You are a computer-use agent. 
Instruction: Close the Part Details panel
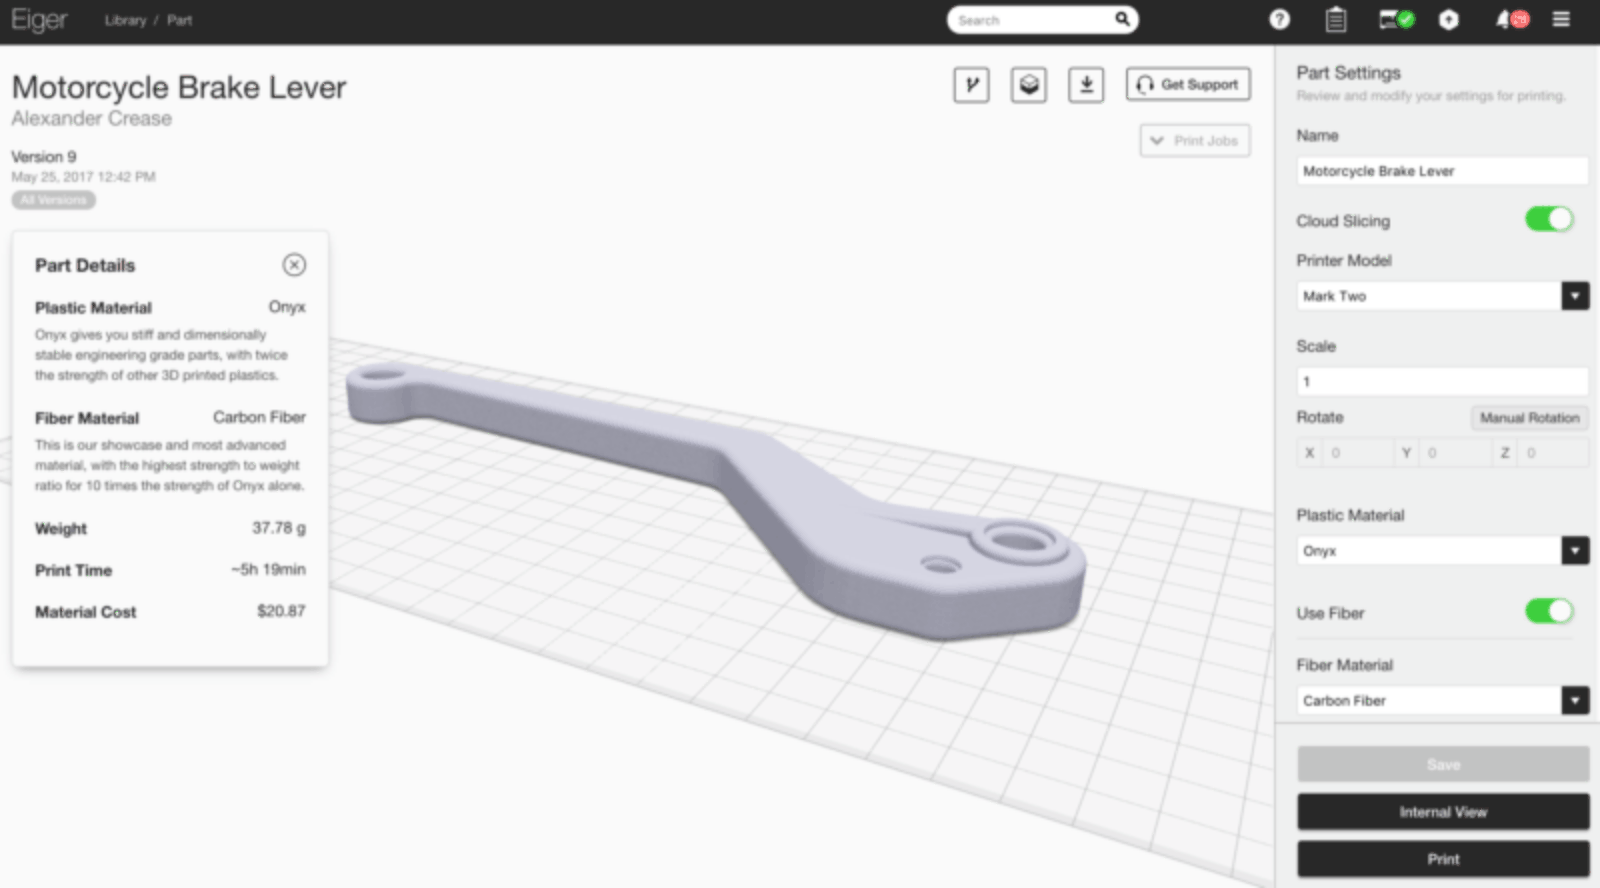tap(294, 265)
